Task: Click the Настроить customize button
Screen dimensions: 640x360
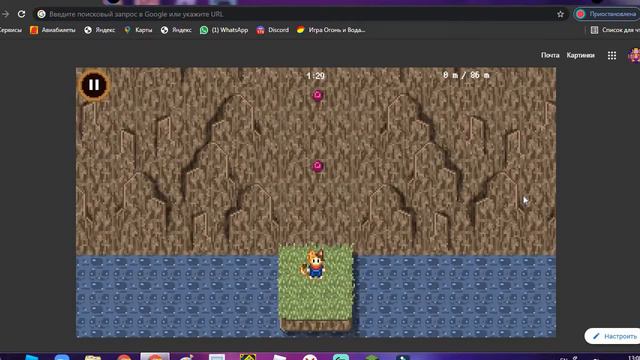Action: [613, 336]
